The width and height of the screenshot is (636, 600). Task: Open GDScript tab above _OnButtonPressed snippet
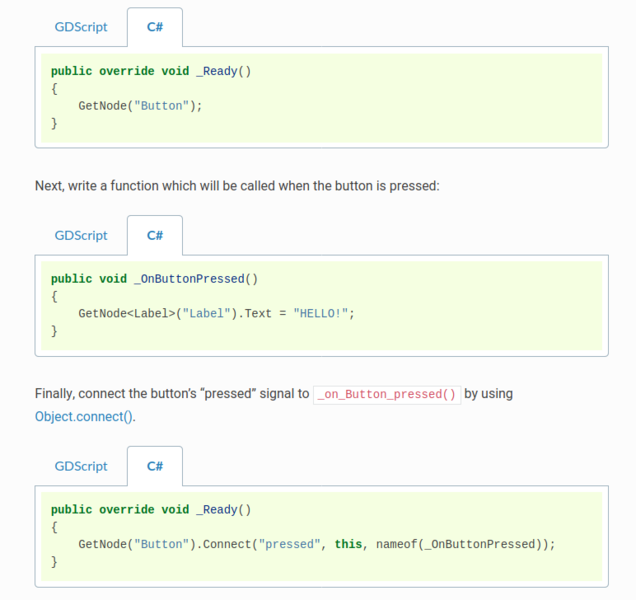click(x=81, y=235)
